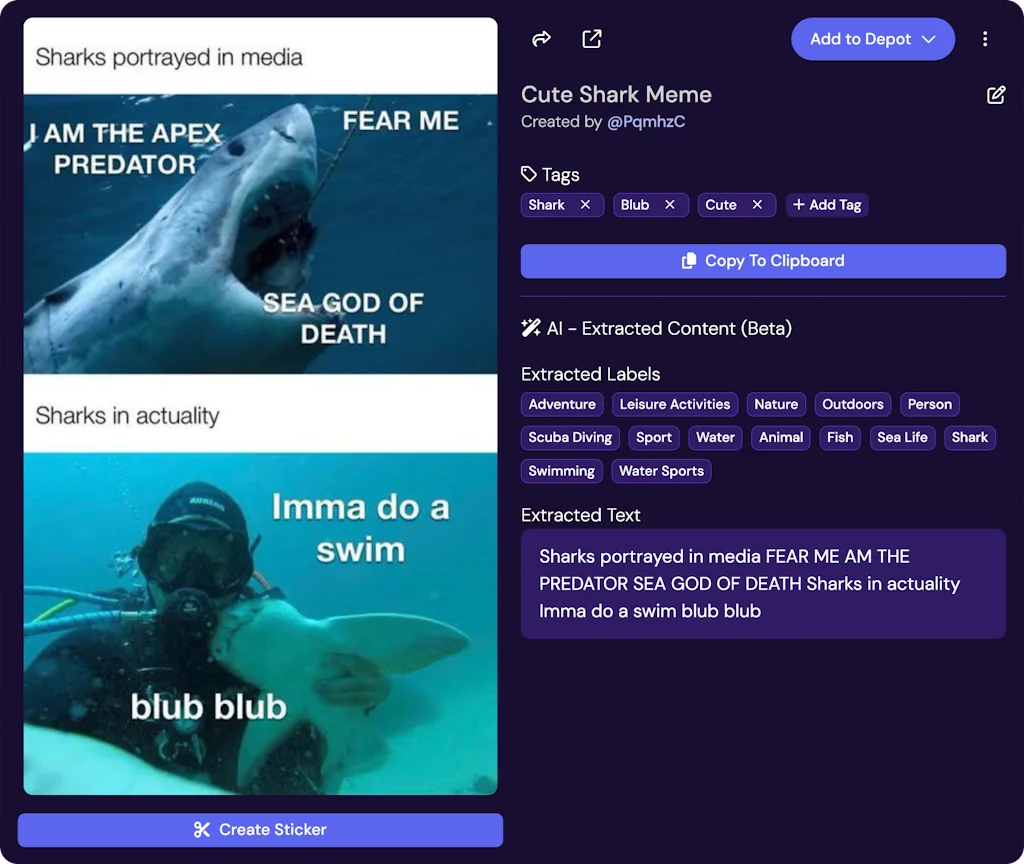This screenshot has height=864, width=1024.
Task: Click the Create Sticker button
Action: 260,829
